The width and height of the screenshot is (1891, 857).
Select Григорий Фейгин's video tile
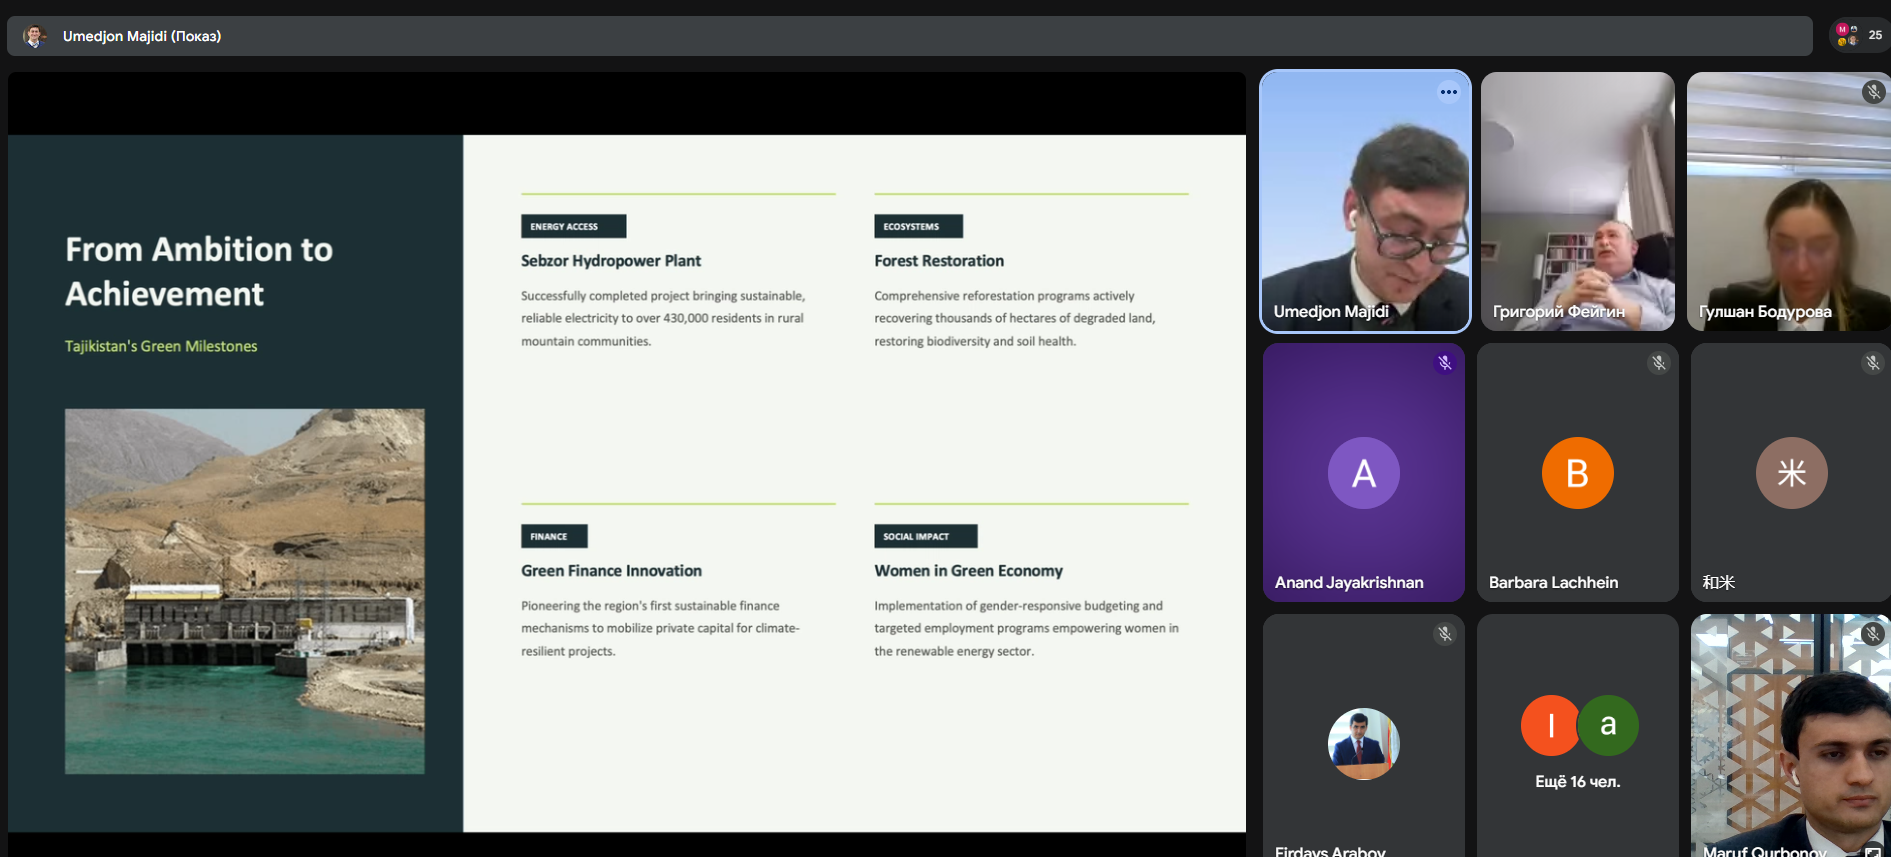(1577, 200)
